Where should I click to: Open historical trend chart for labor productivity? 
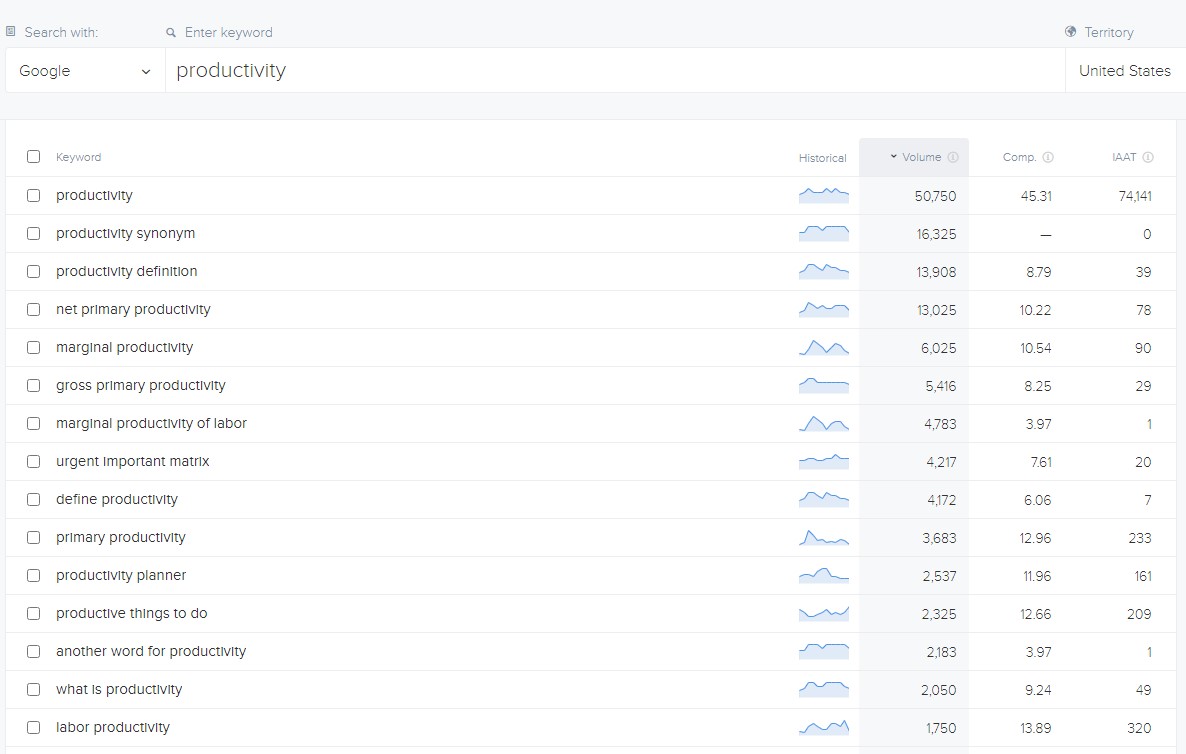[x=824, y=728]
